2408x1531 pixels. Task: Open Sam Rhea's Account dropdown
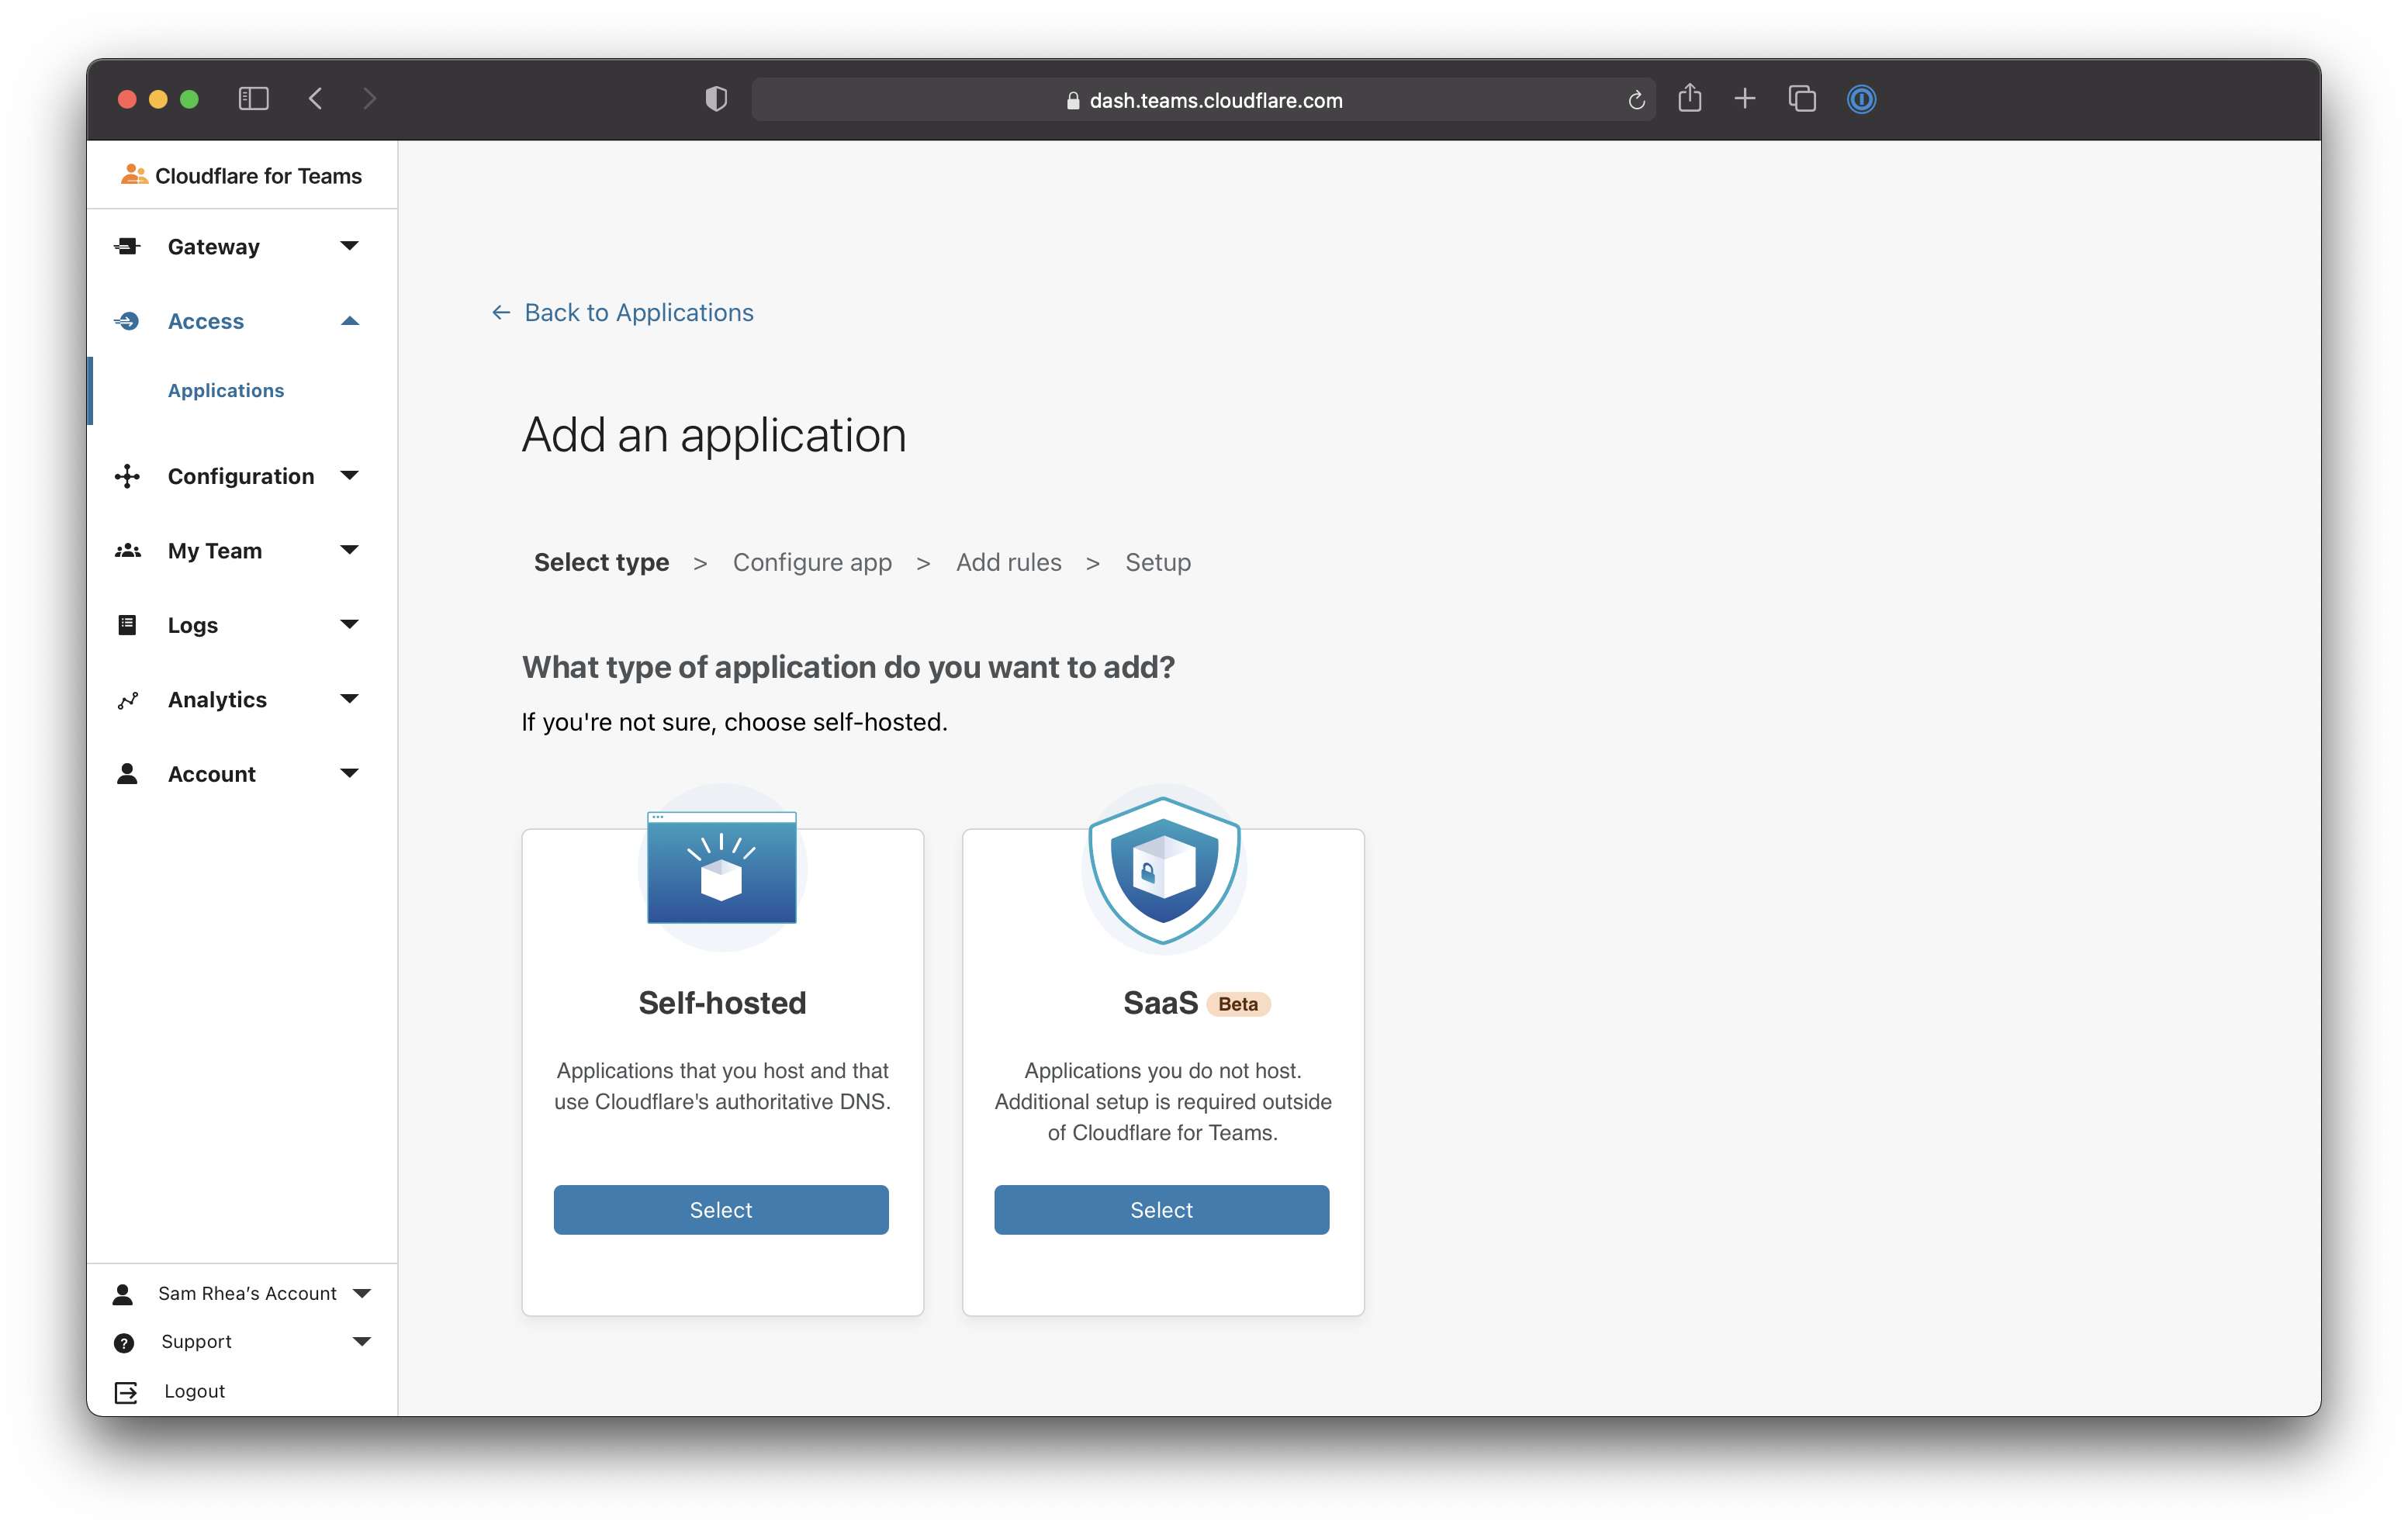coord(247,1293)
